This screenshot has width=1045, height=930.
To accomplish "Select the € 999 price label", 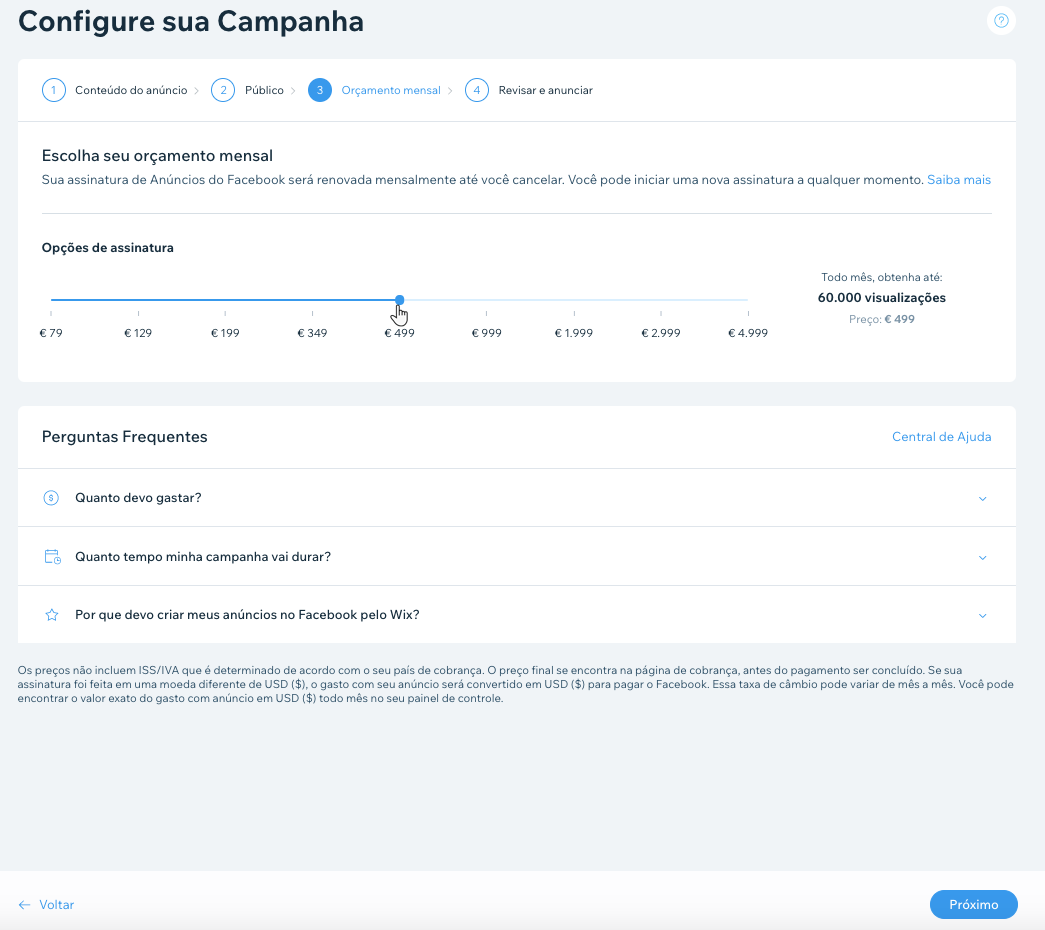I will (x=487, y=333).
